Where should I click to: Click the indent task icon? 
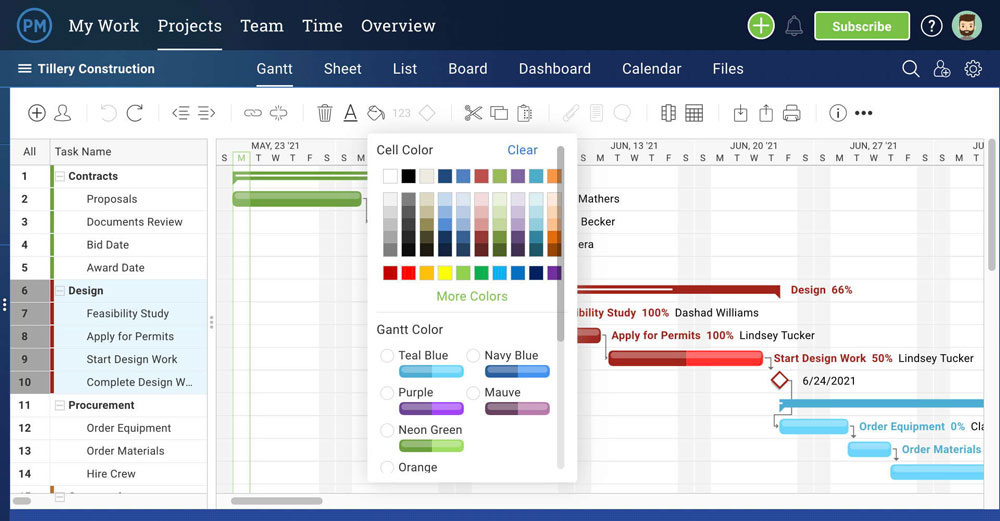click(207, 113)
